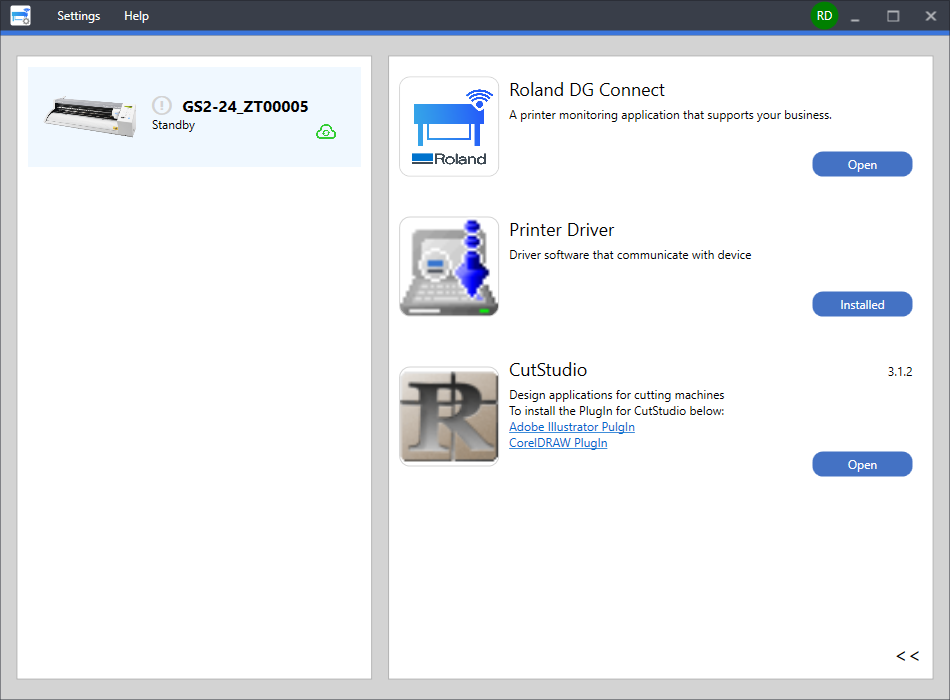The image size is (950, 700).
Task: Click the Installed button for Printer Driver
Action: (x=862, y=304)
